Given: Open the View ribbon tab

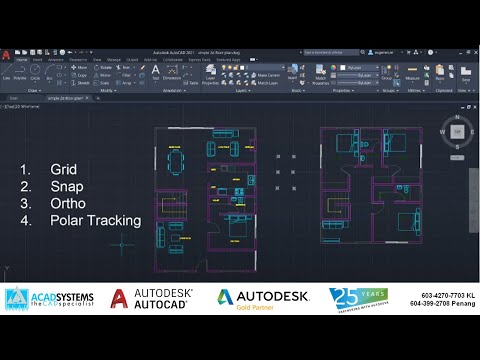Looking at the screenshot, I should tap(97, 60).
